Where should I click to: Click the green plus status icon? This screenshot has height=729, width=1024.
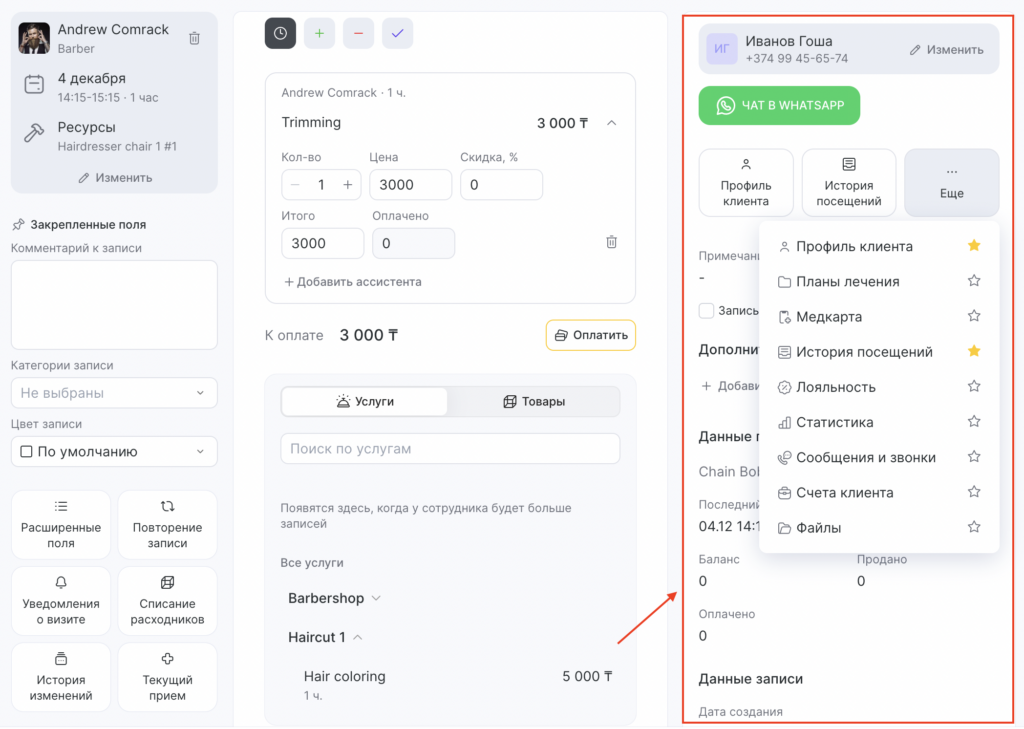pos(319,33)
